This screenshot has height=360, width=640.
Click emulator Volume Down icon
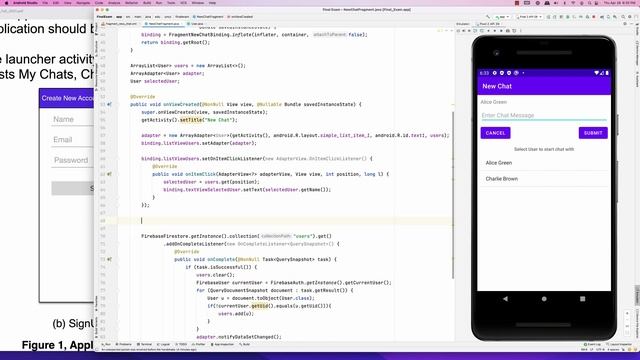pos(469,31)
